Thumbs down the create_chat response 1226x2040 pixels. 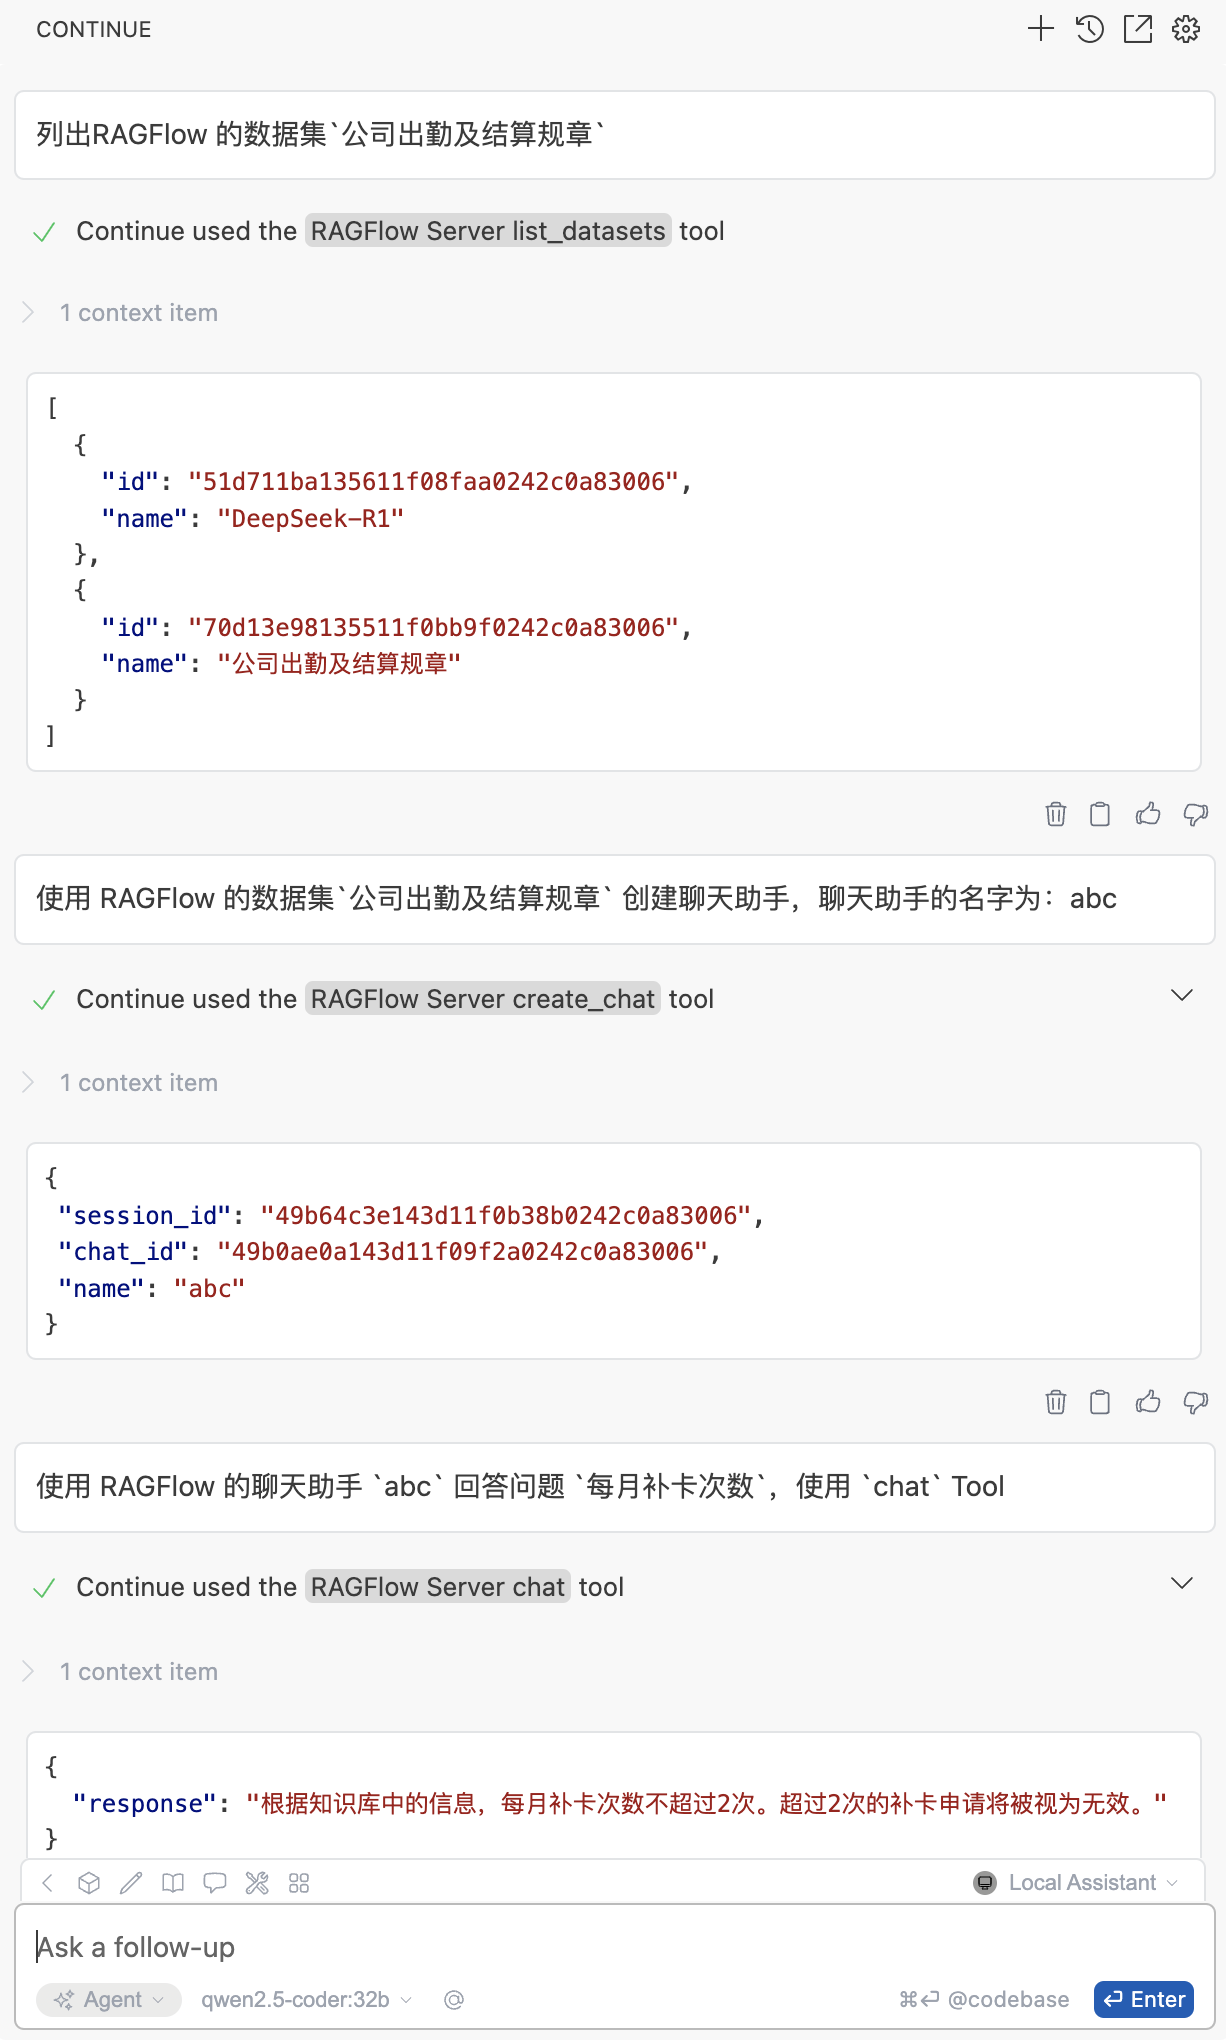pyautogui.click(x=1195, y=1402)
